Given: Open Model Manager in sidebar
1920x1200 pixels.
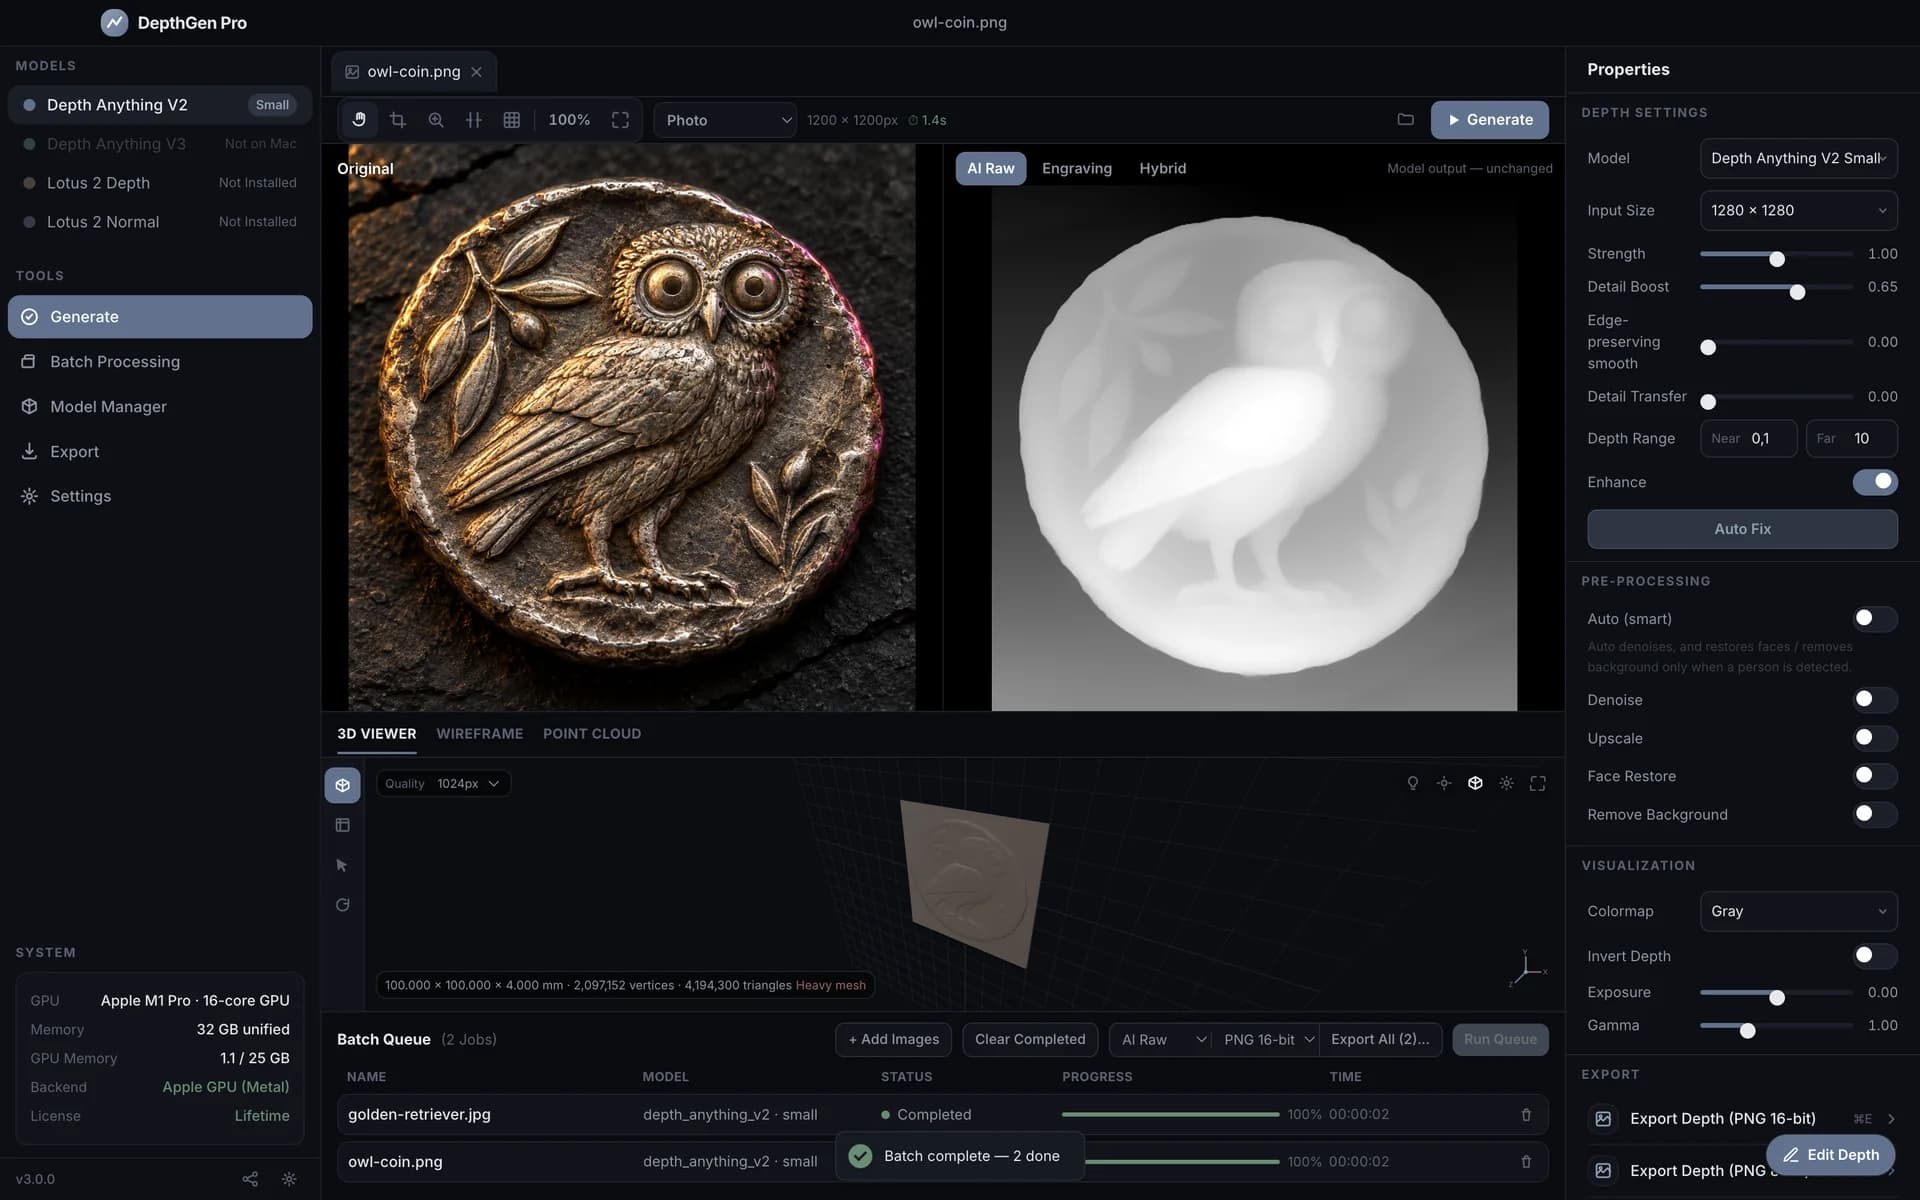Looking at the screenshot, I should coord(160,406).
